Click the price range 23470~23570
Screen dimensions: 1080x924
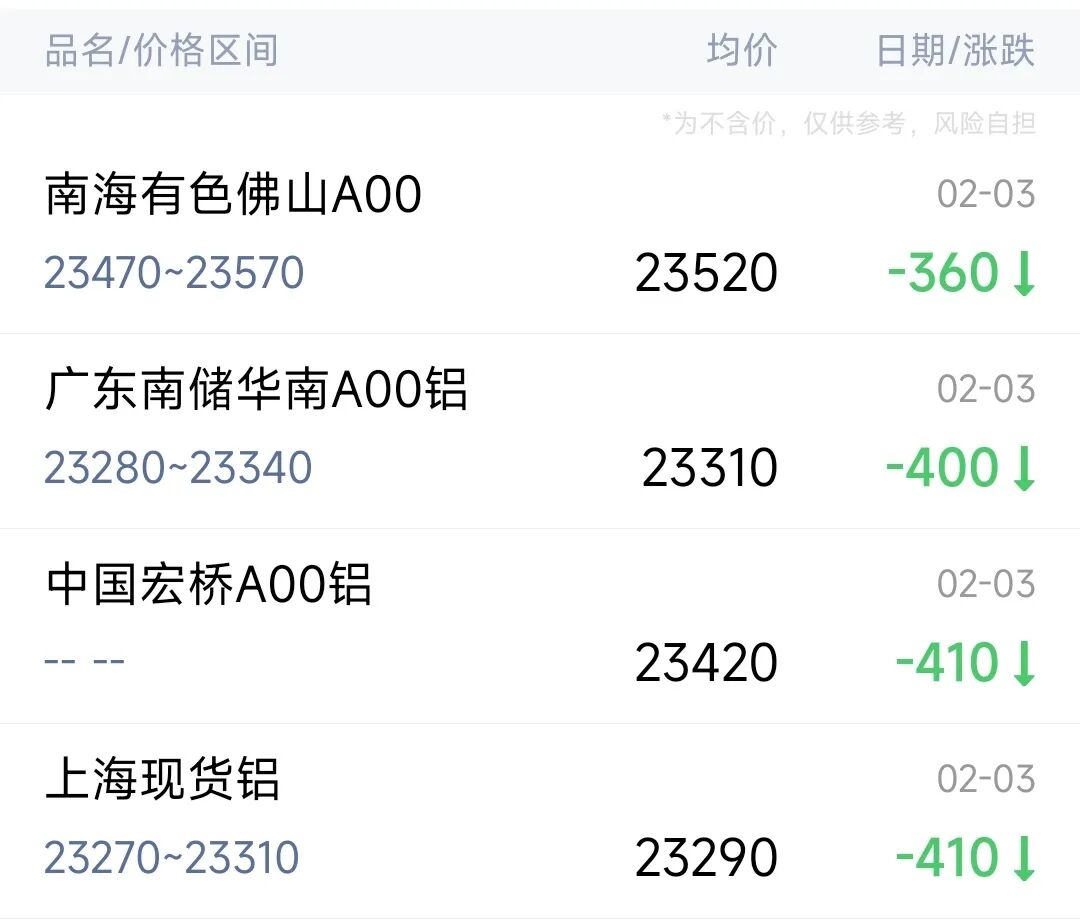175,273
